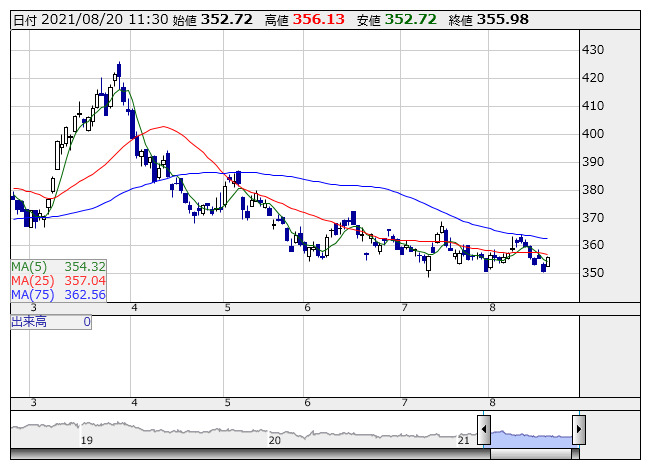Click the 2019 marker in overview chart
The image size is (653, 470).
tap(87, 440)
